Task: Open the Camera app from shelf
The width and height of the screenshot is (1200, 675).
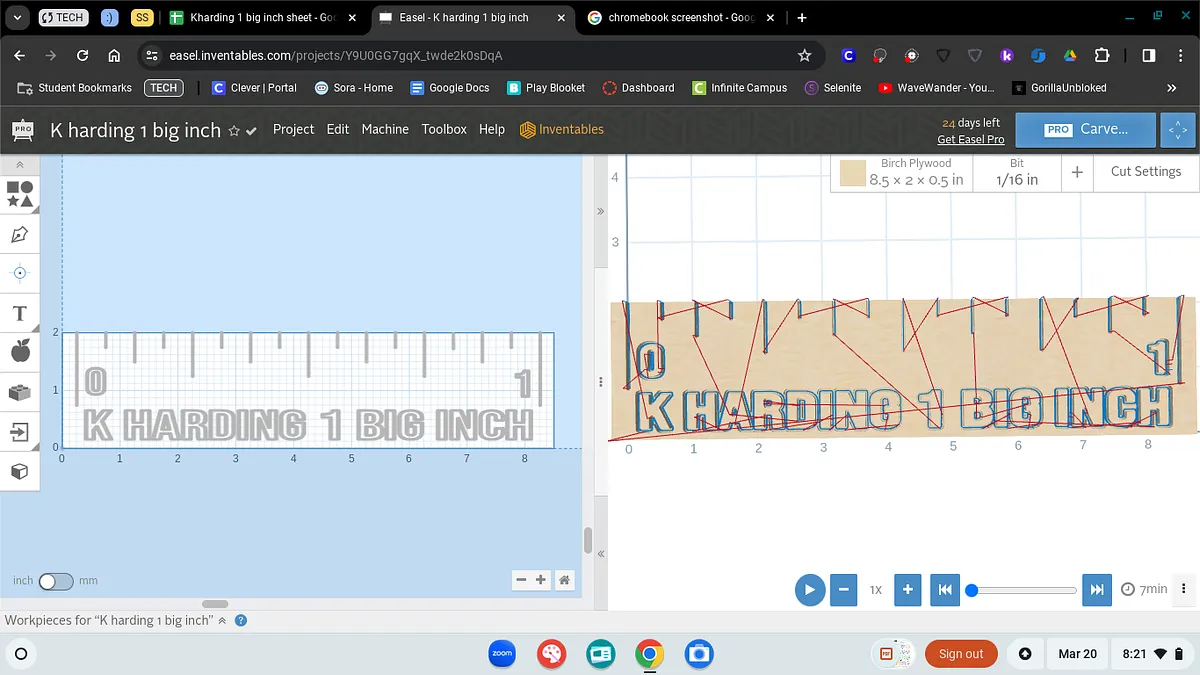Action: pos(699,654)
